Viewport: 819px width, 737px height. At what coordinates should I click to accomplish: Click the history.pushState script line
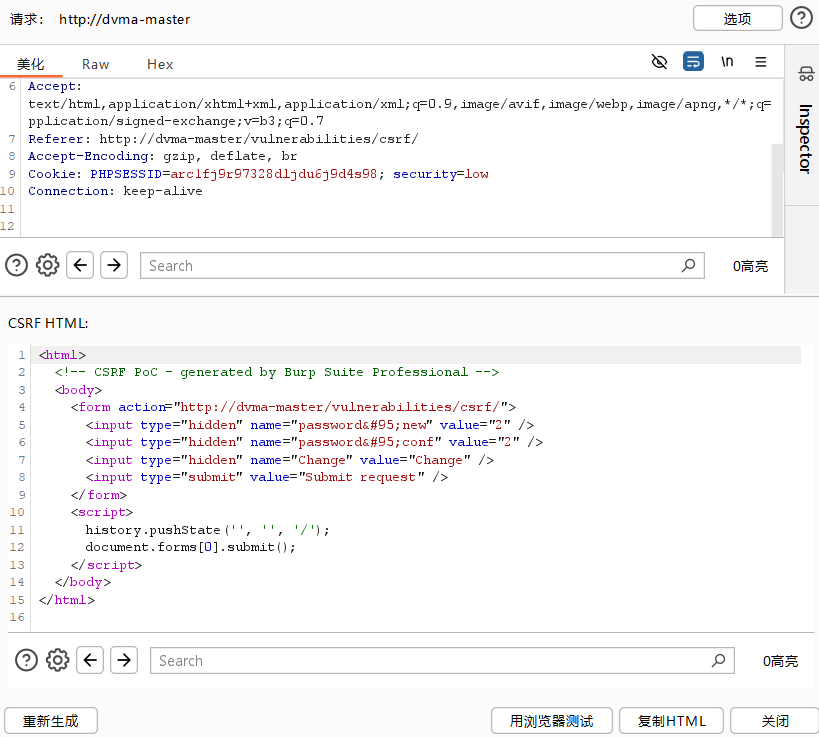coord(207,530)
